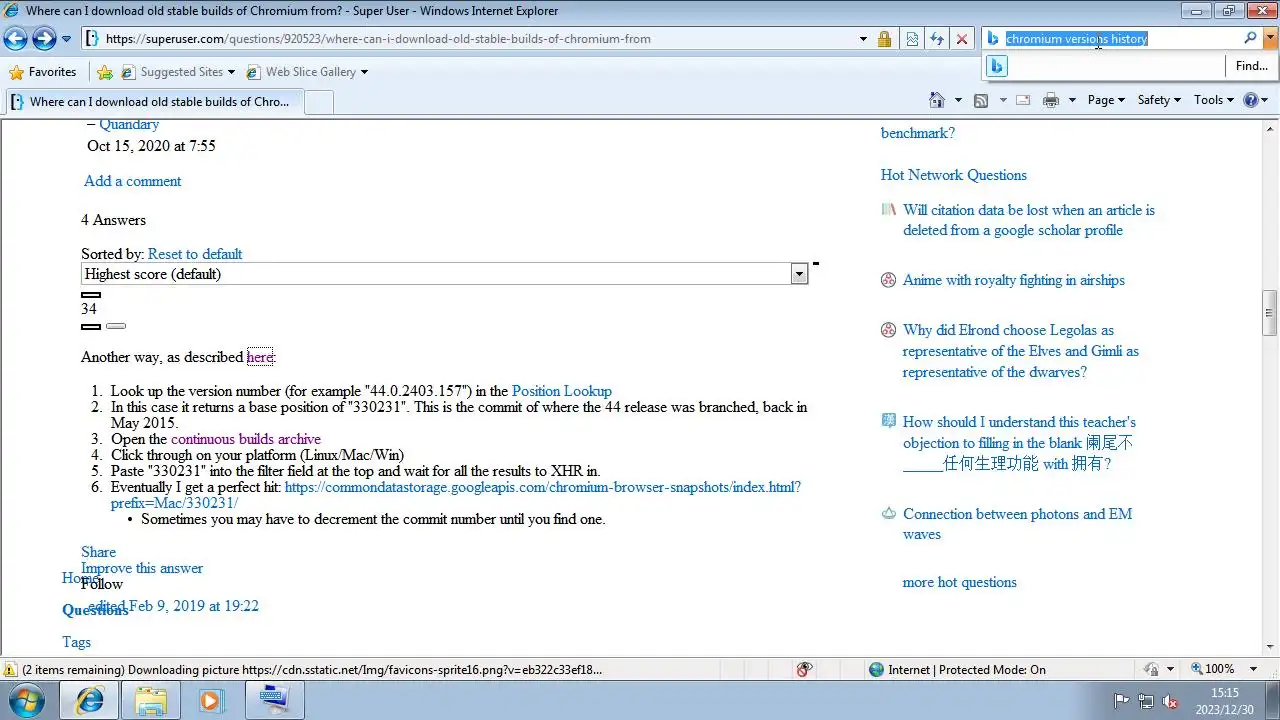Open the Safety menu
This screenshot has width=1280, height=720.
(x=1159, y=100)
